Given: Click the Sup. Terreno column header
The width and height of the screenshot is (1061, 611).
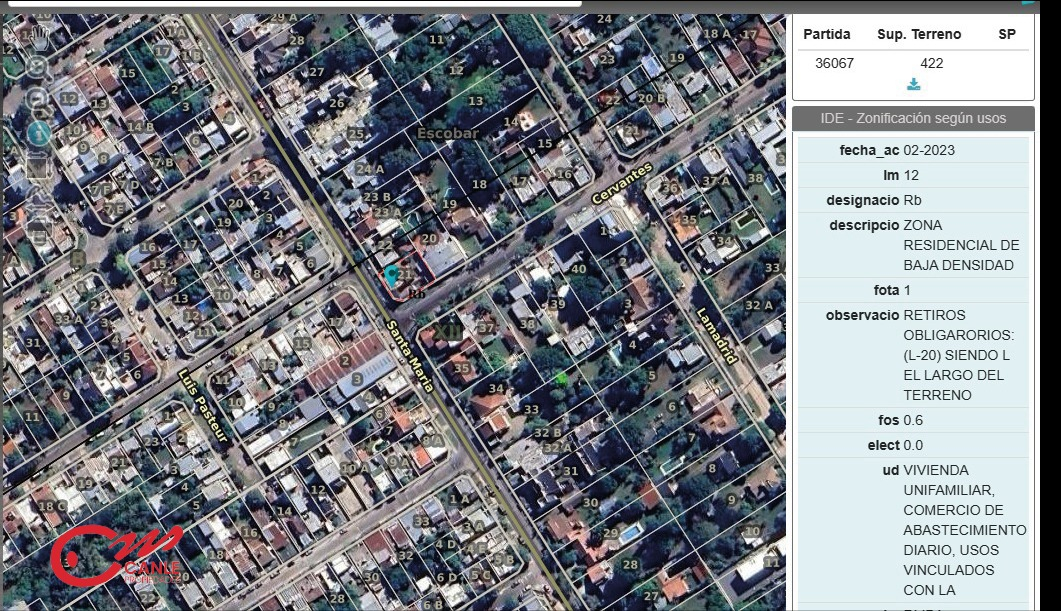Looking at the screenshot, I should tap(919, 35).
